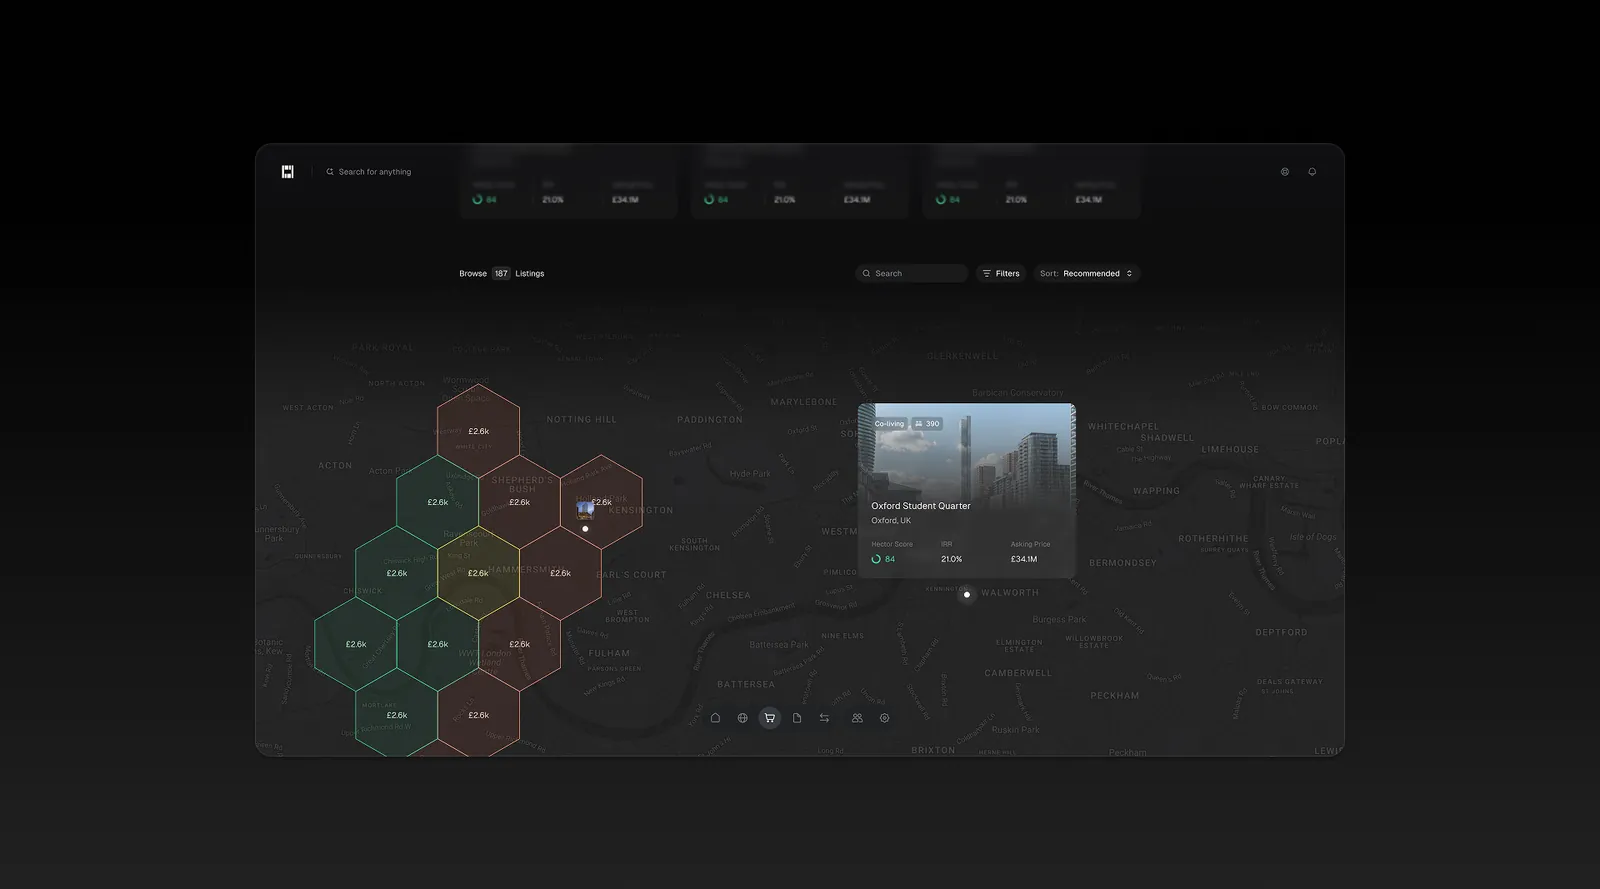Click the Search for anything field
The height and width of the screenshot is (889, 1600).
[x=369, y=172]
